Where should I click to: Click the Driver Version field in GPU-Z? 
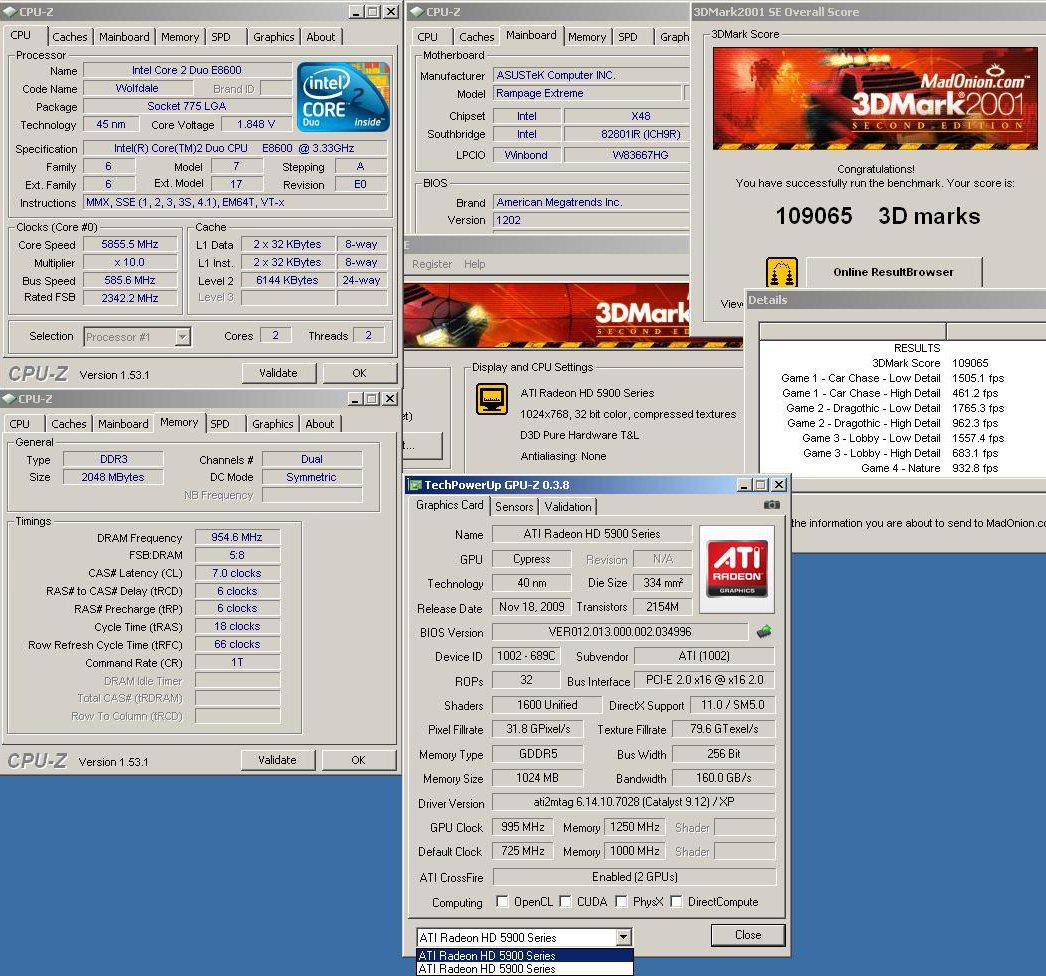[634, 802]
